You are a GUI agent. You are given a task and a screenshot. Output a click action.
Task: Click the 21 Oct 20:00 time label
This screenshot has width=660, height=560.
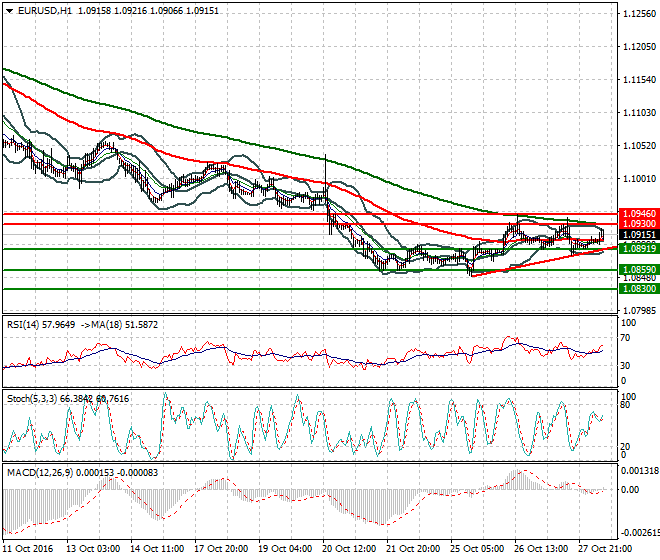[413, 549]
